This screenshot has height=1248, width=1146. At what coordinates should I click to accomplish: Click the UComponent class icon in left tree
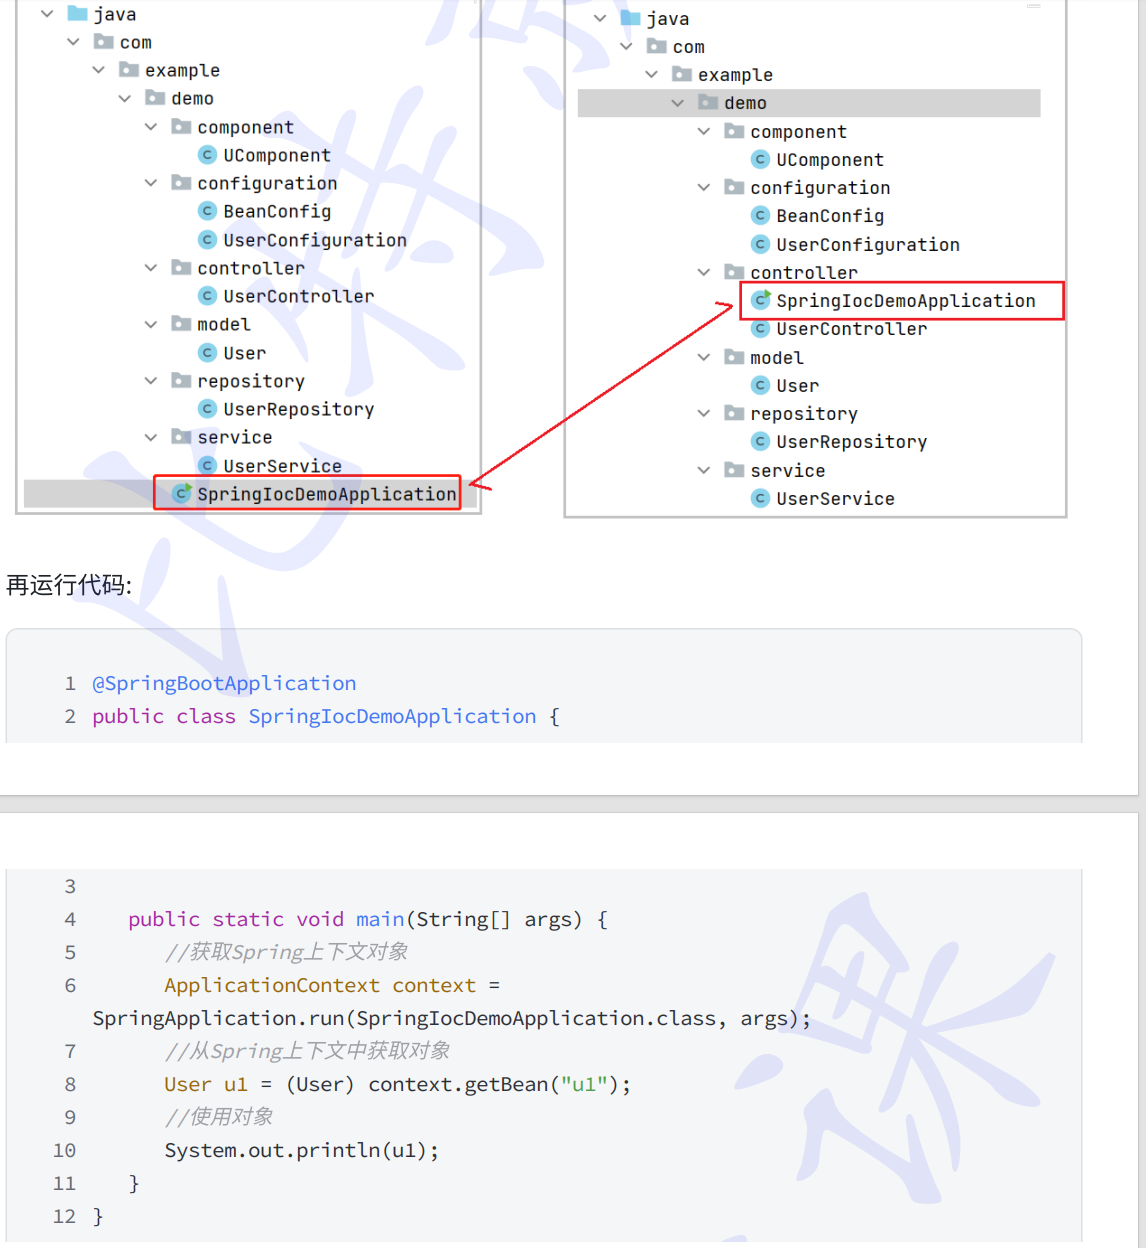pos(208,155)
